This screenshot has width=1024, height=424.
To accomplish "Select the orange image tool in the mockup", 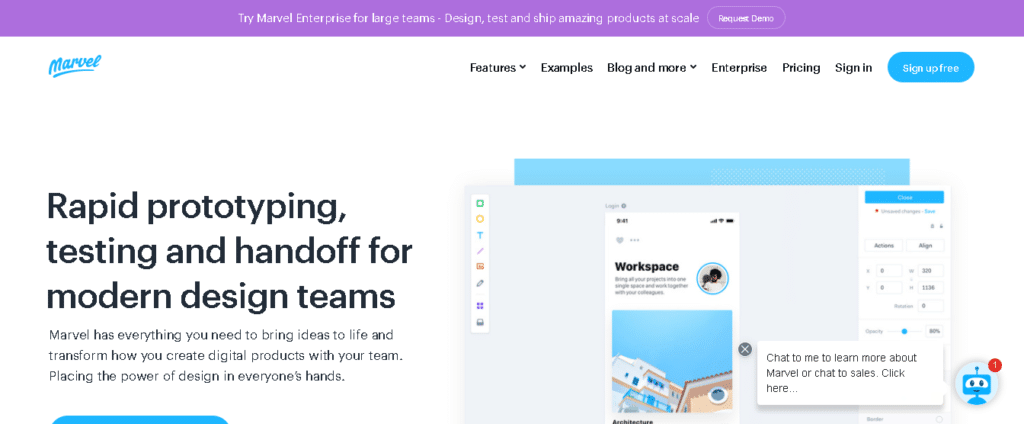I will pyautogui.click(x=480, y=267).
